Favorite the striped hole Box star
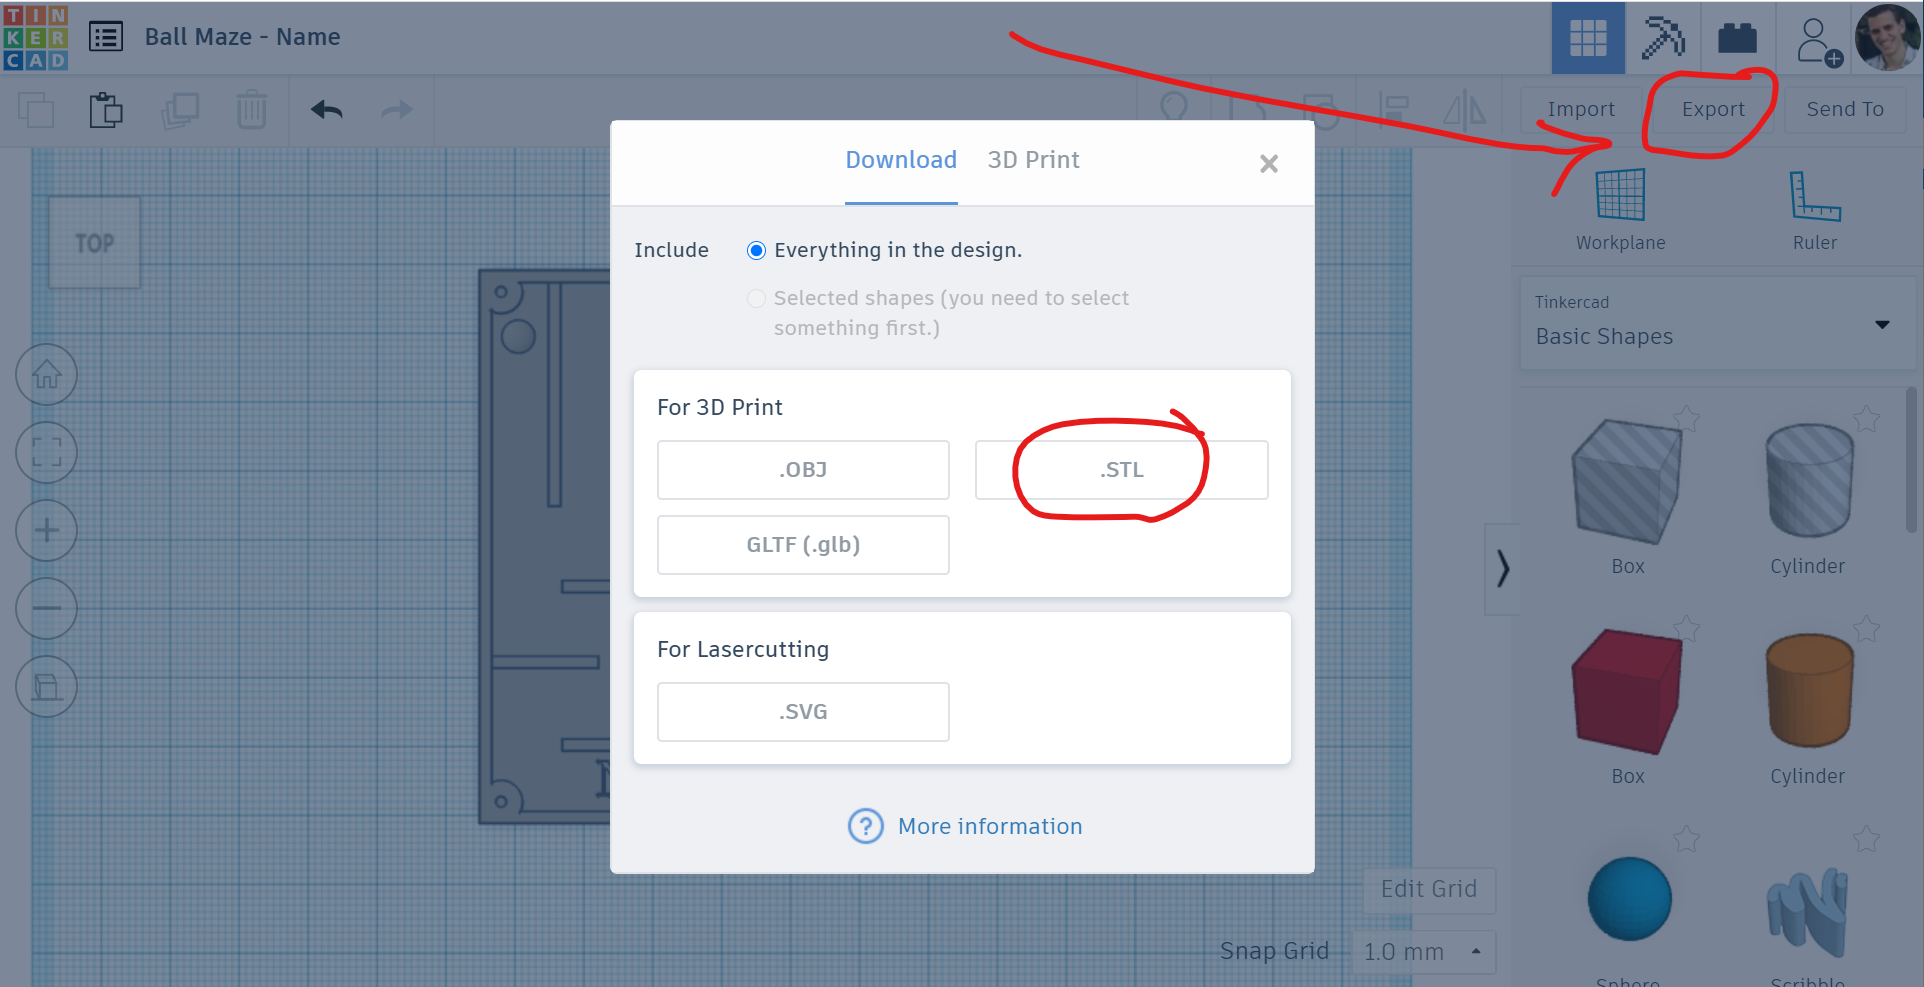The width and height of the screenshot is (1924, 987). tap(1687, 417)
